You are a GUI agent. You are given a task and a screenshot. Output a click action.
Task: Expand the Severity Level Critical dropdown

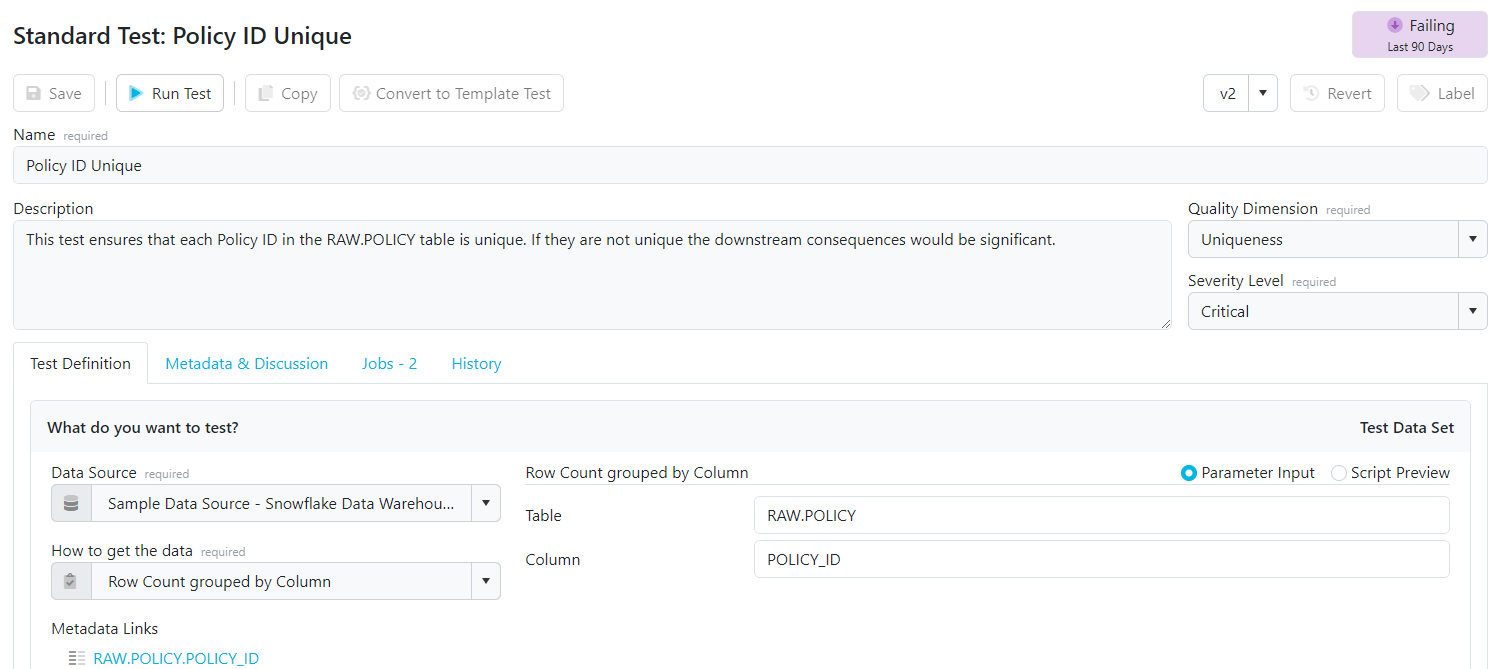1472,311
